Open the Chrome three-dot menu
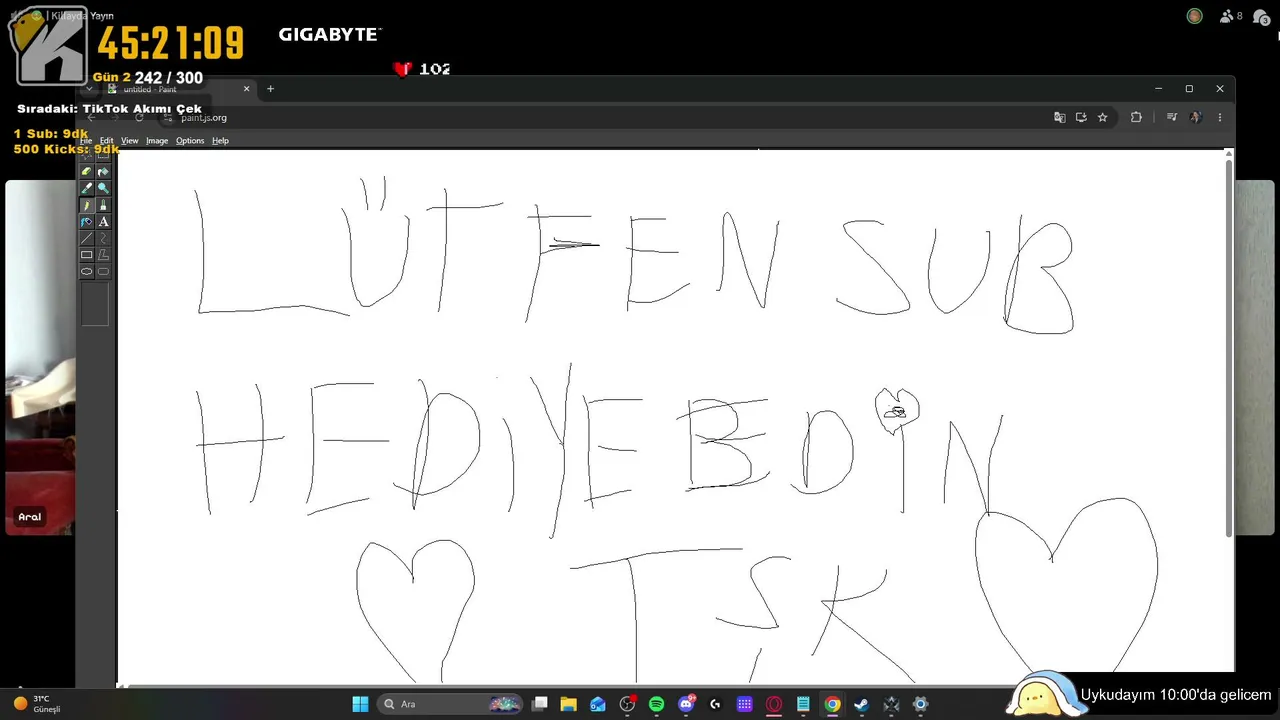 pyautogui.click(x=1220, y=117)
